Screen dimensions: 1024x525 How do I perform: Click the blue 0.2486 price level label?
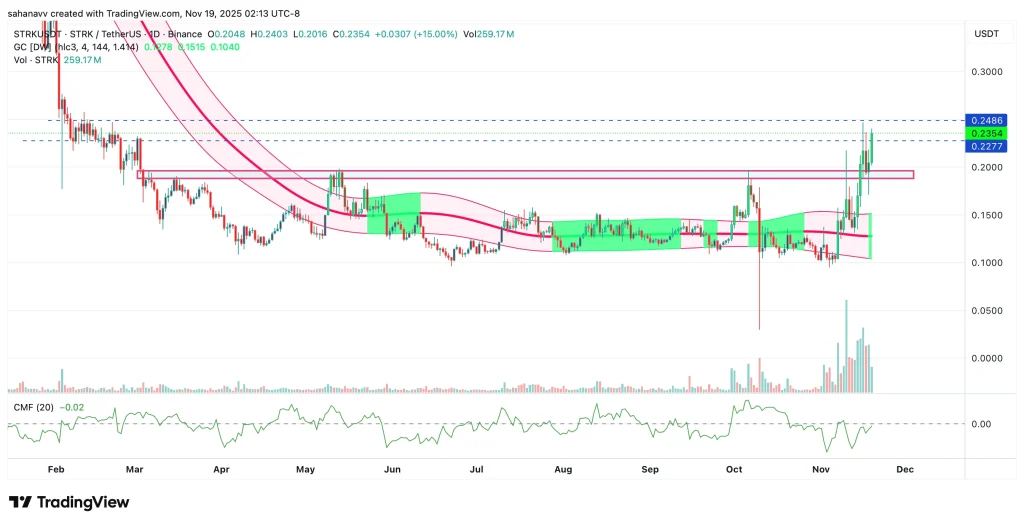click(x=985, y=120)
